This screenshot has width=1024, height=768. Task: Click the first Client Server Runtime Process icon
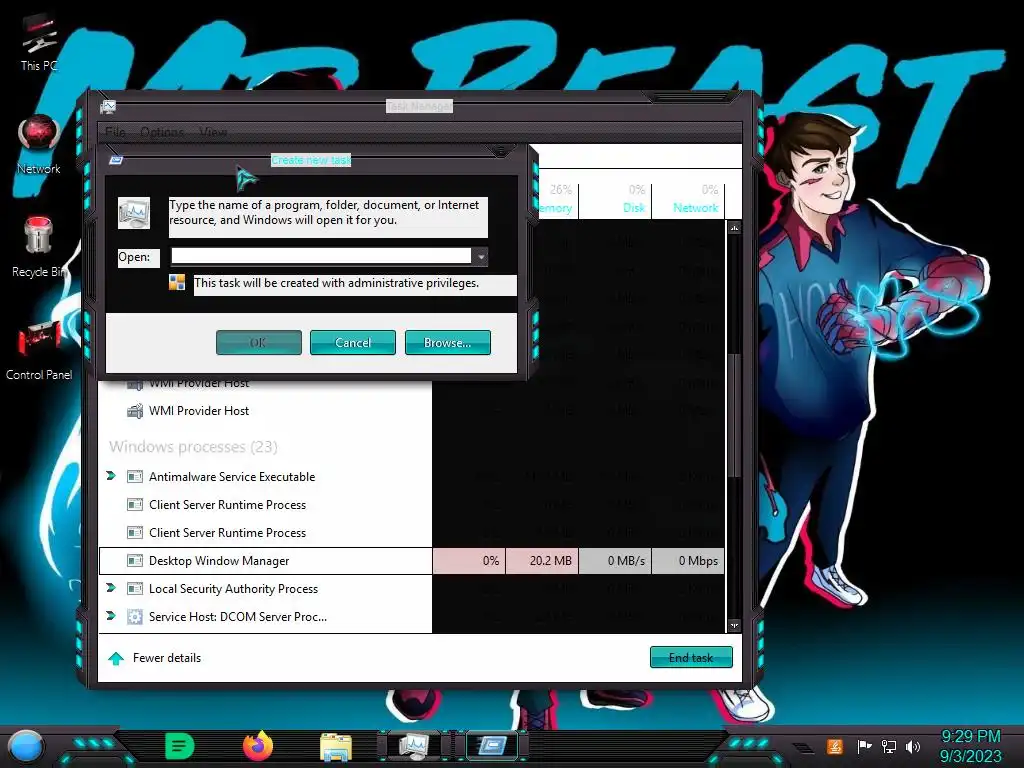135,505
